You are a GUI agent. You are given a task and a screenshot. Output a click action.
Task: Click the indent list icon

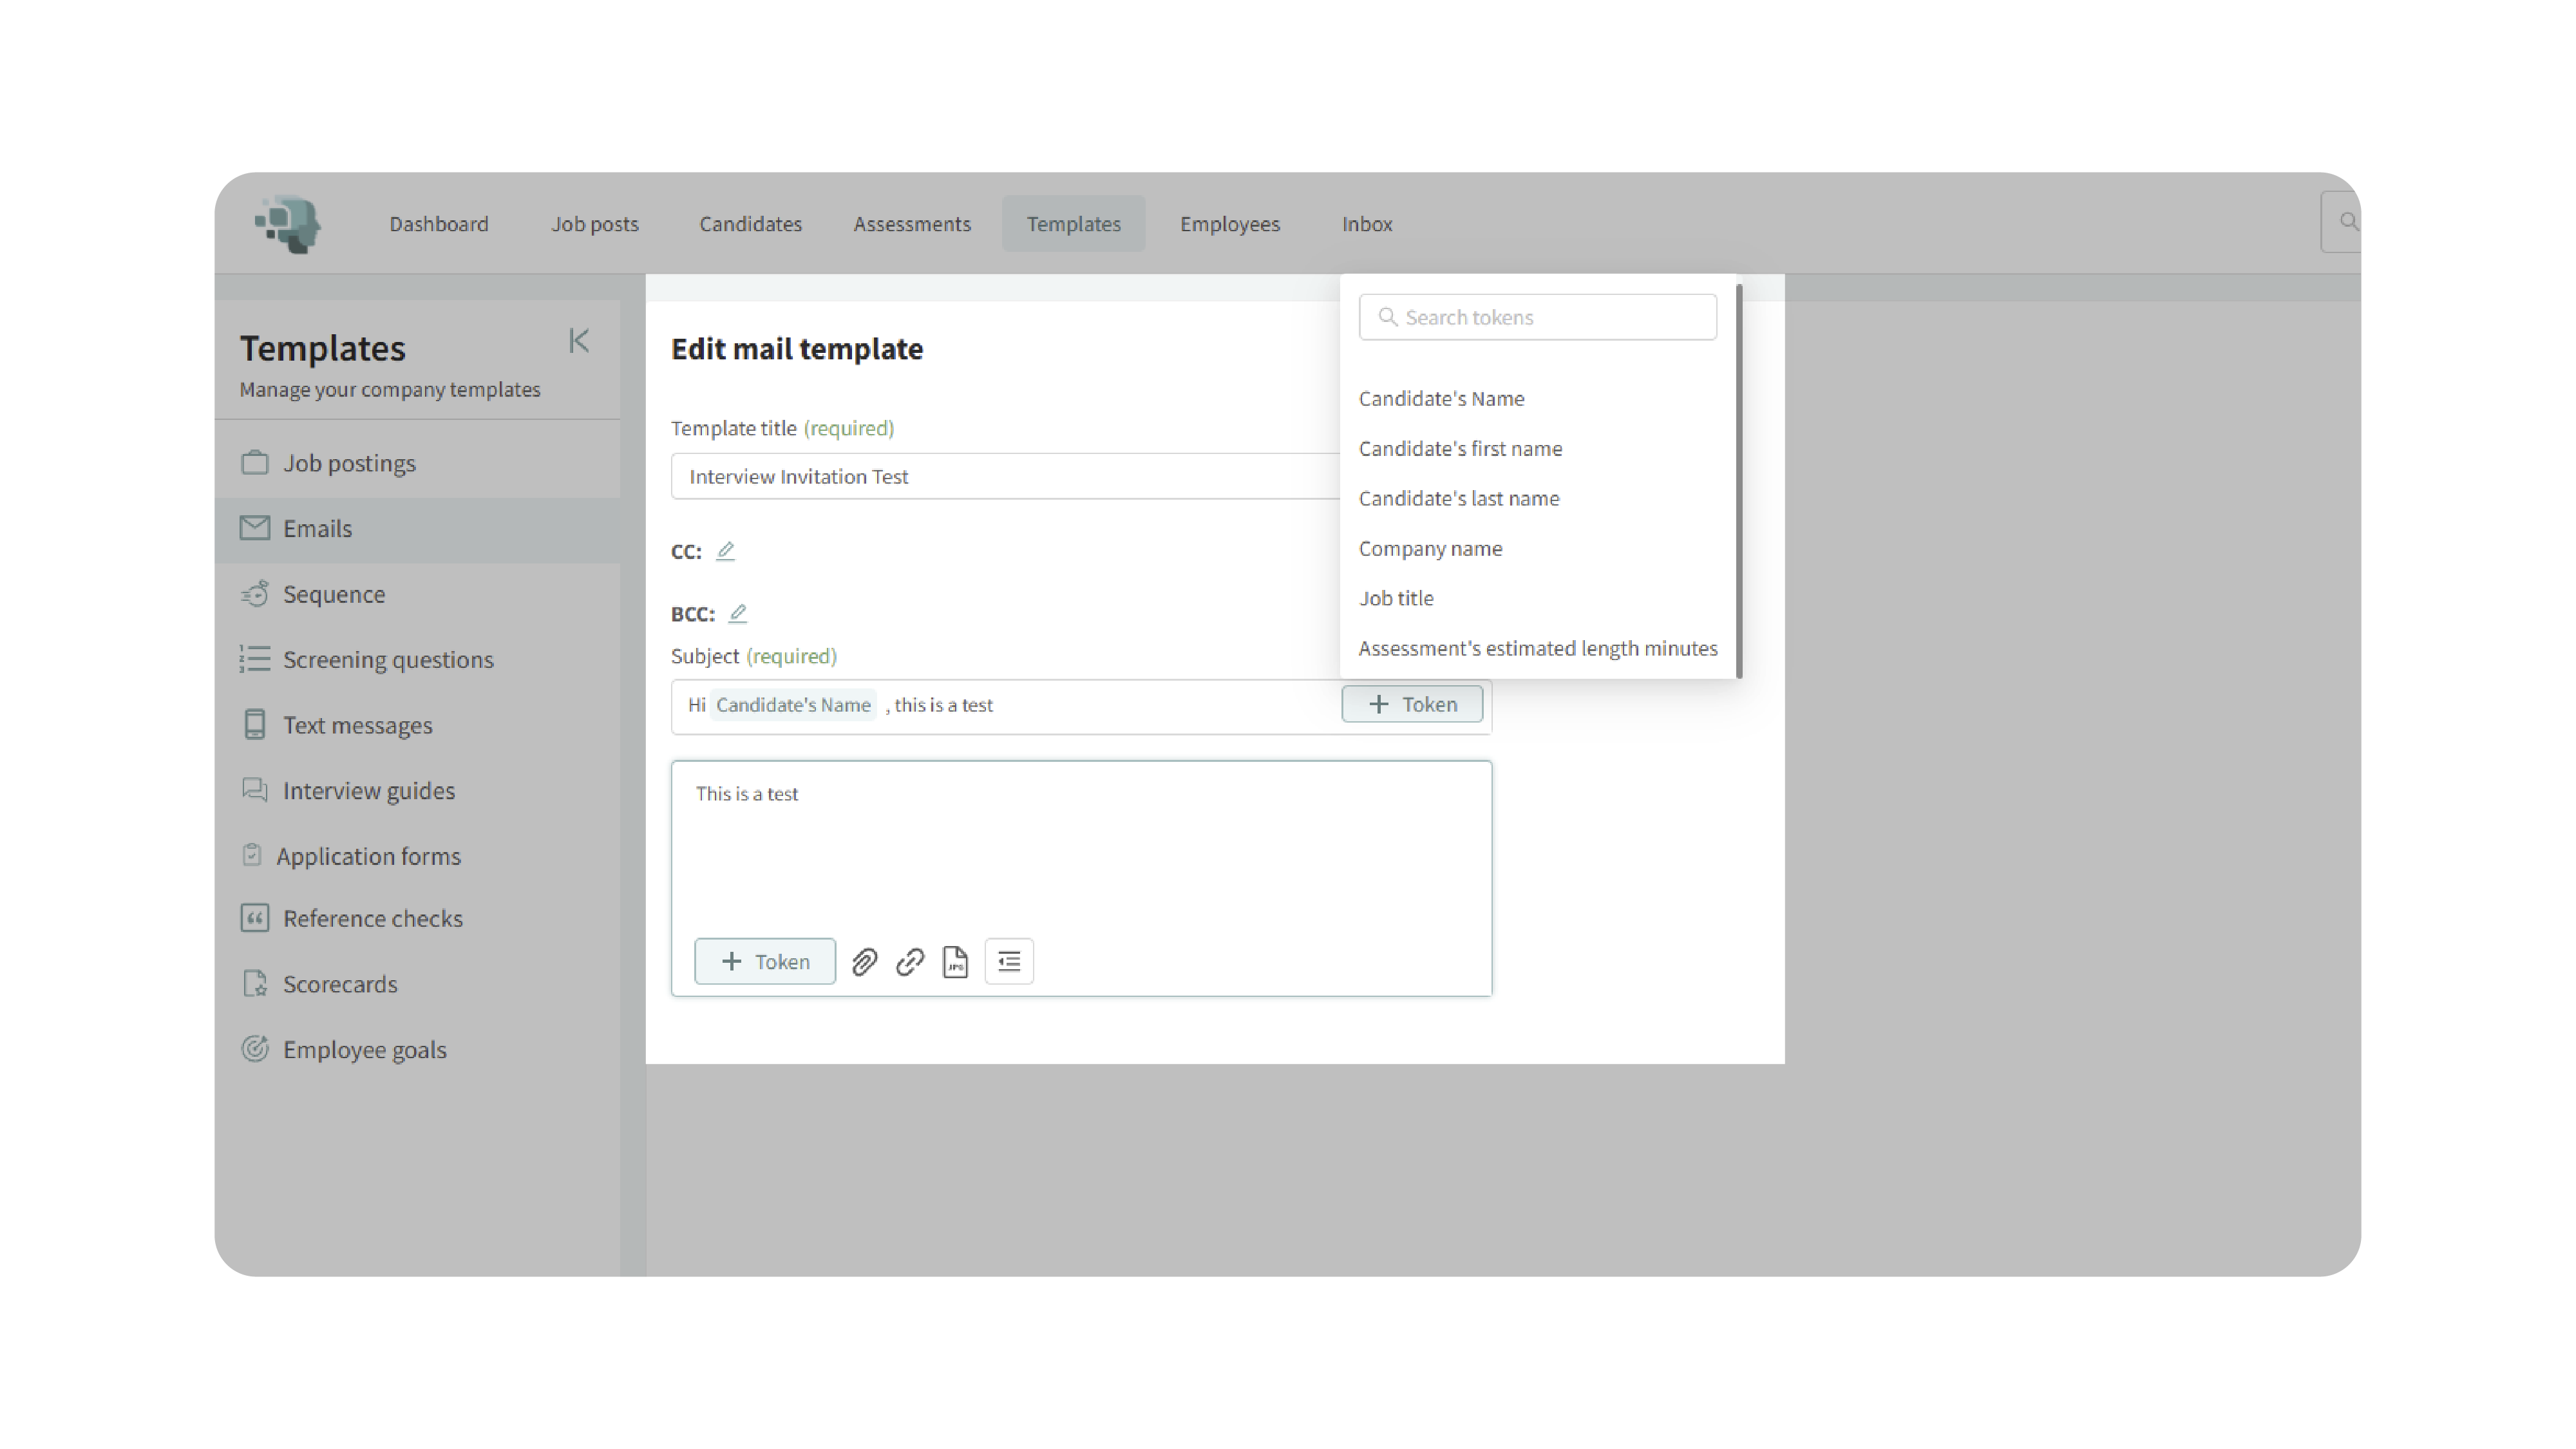click(x=1009, y=962)
